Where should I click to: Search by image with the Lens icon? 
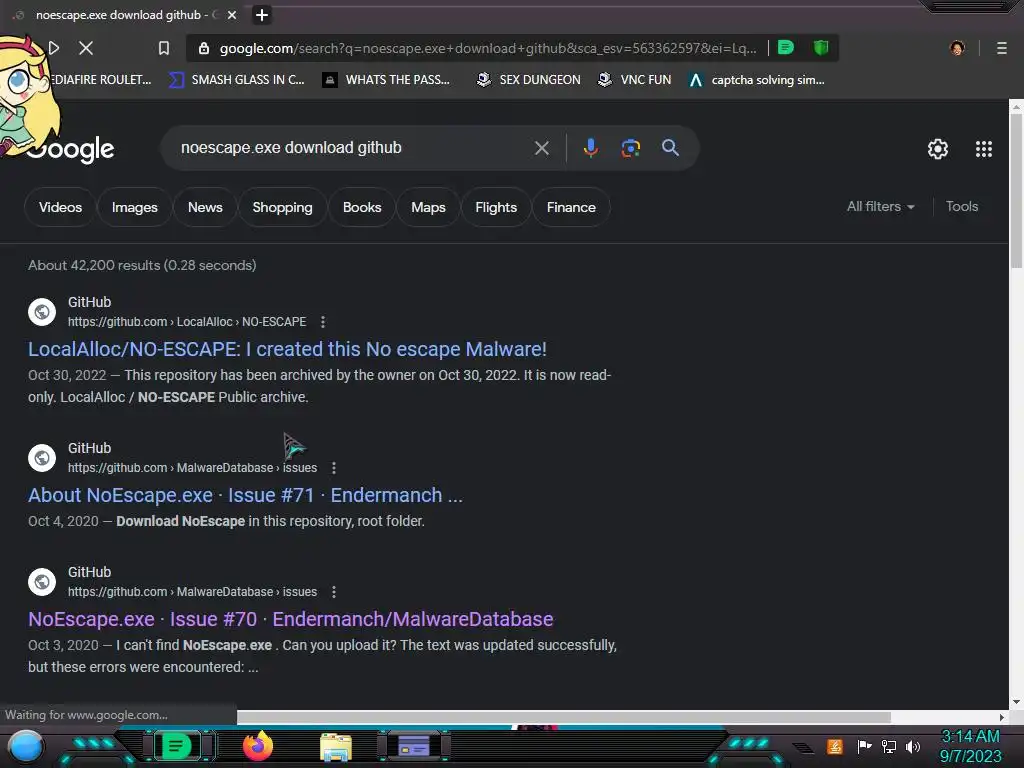click(x=630, y=148)
